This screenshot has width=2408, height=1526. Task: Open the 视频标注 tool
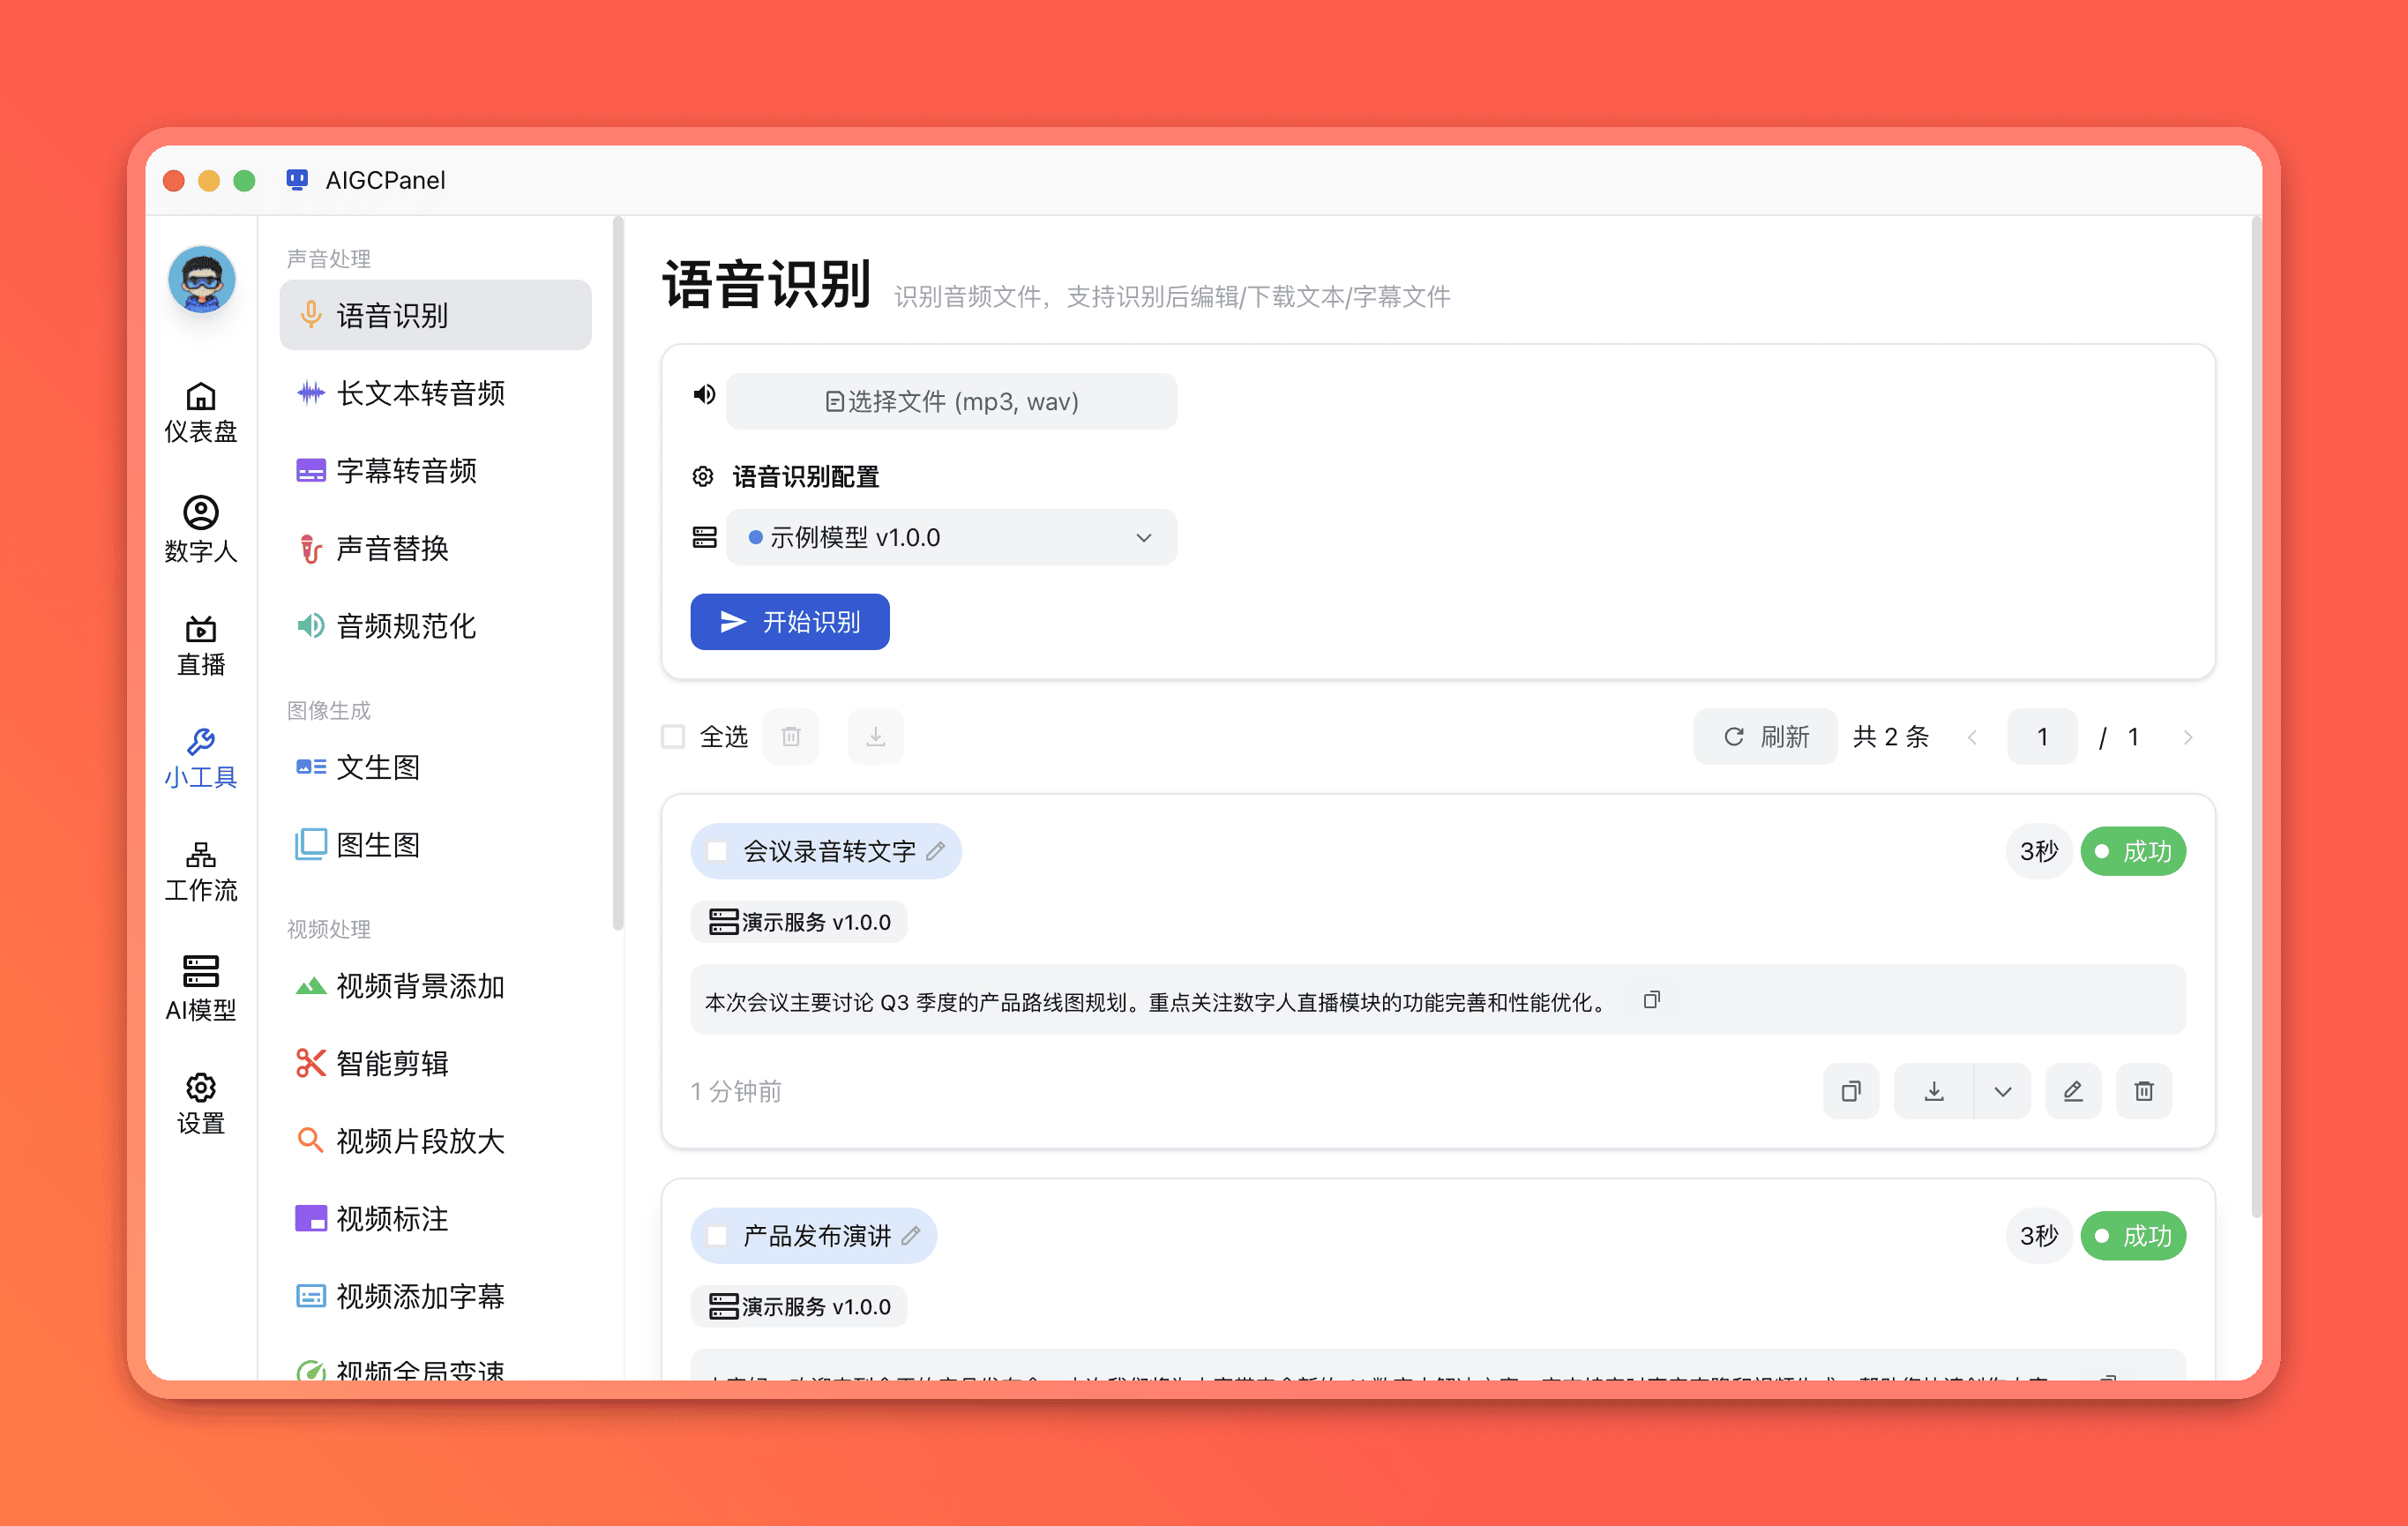click(x=435, y=1219)
